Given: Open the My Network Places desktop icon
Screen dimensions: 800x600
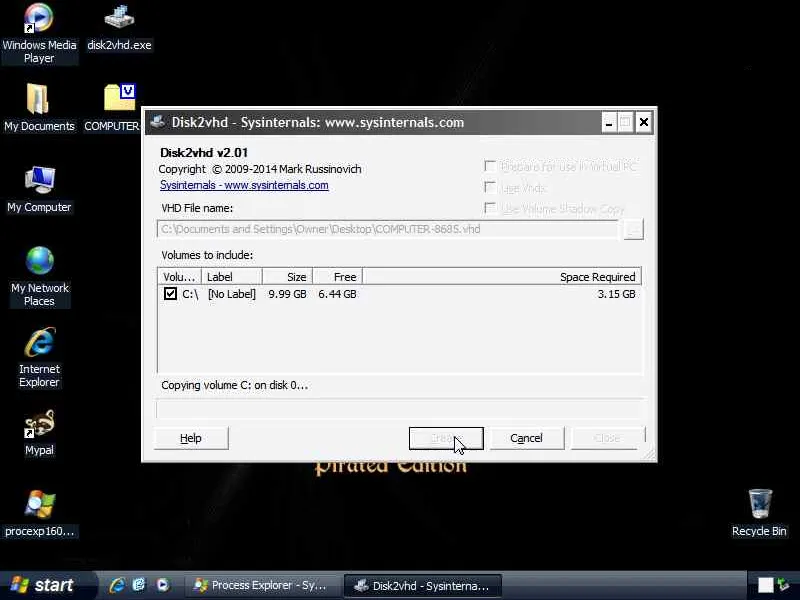Looking at the screenshot, I should point(40,276).
